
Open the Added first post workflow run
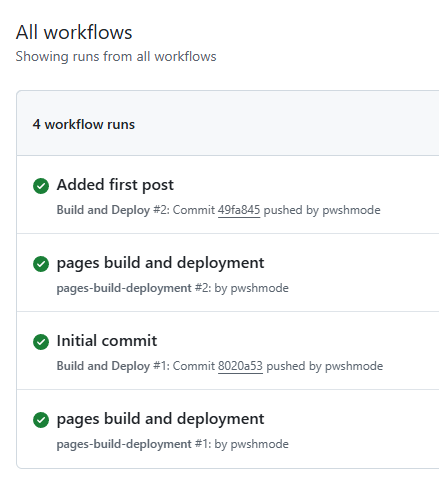tap(115, 185)
